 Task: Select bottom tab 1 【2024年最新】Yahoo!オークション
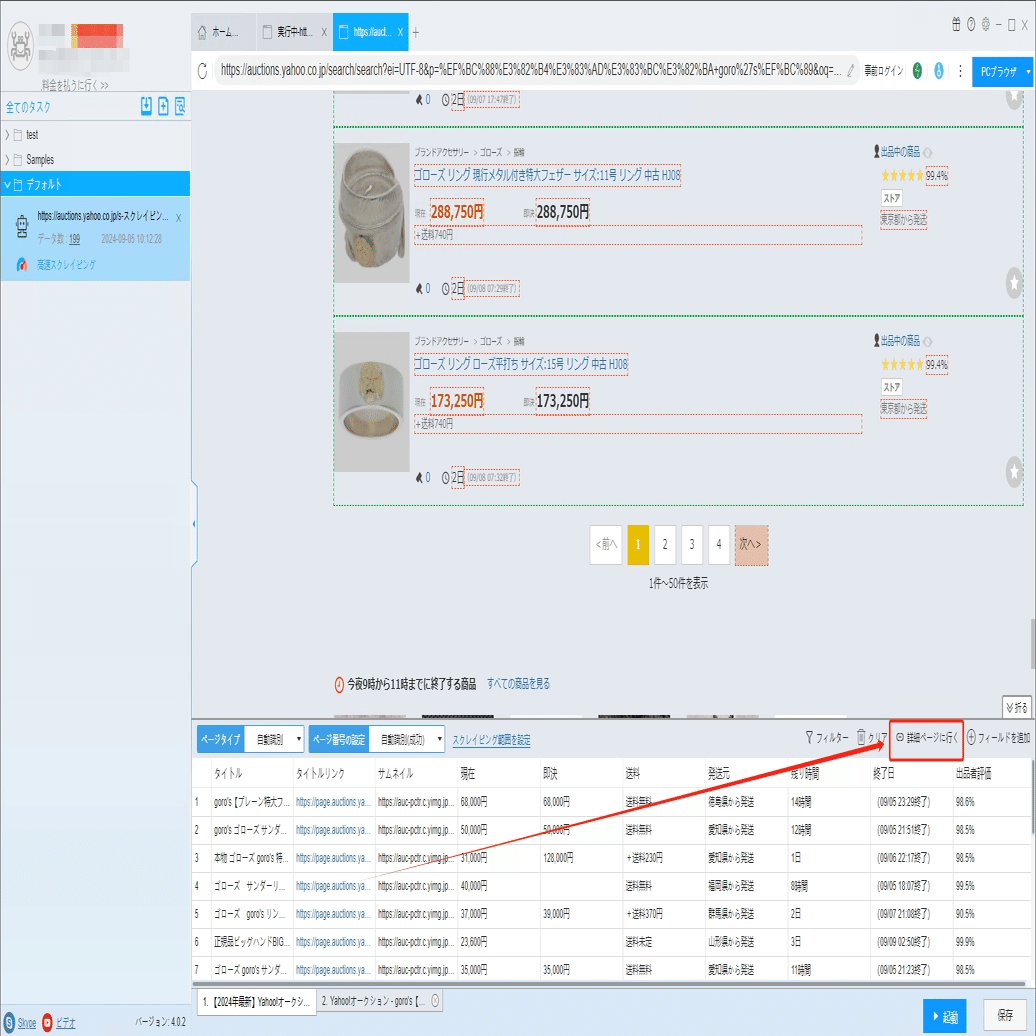(x=255, y=1002)
